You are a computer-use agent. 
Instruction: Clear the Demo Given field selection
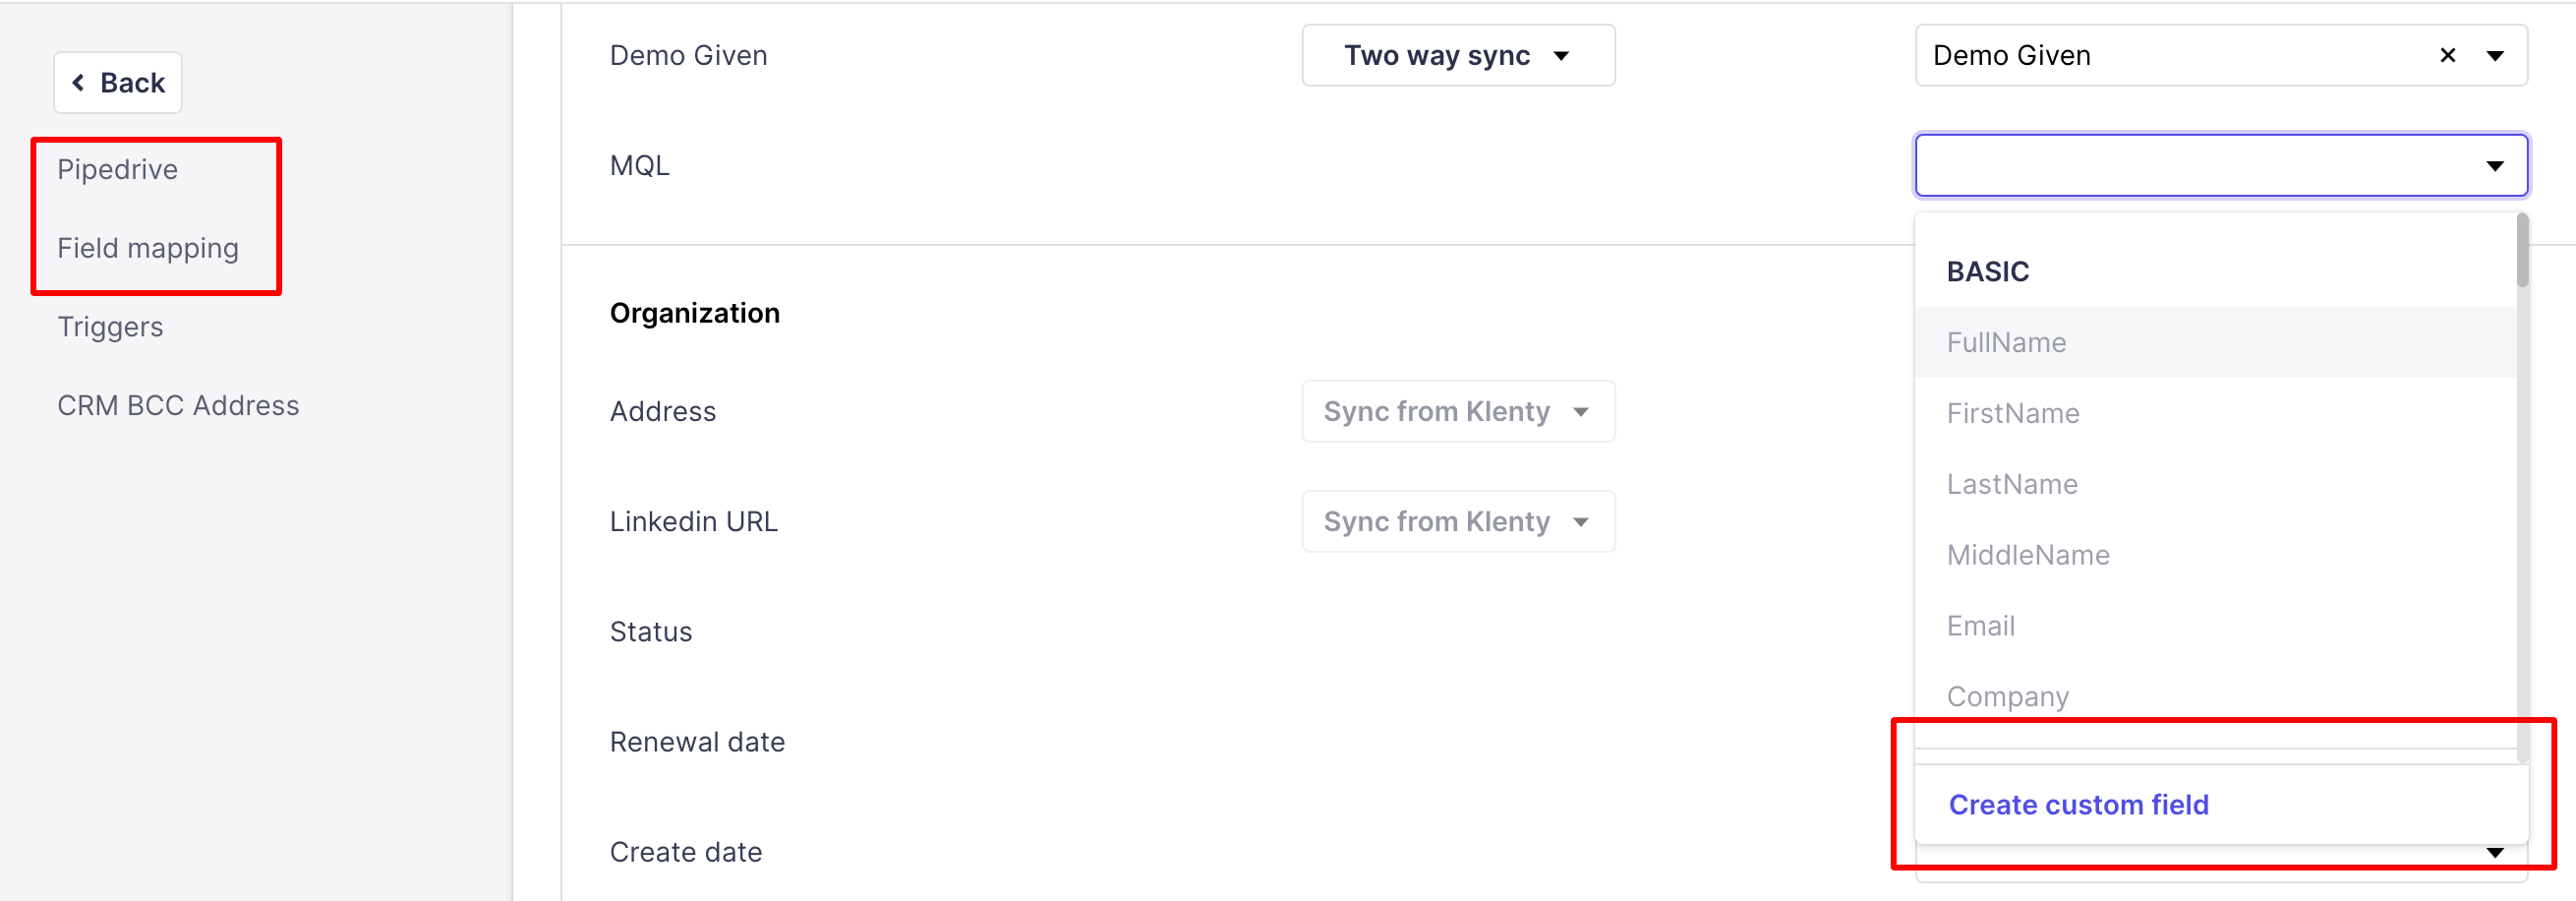coord(2447,56)
